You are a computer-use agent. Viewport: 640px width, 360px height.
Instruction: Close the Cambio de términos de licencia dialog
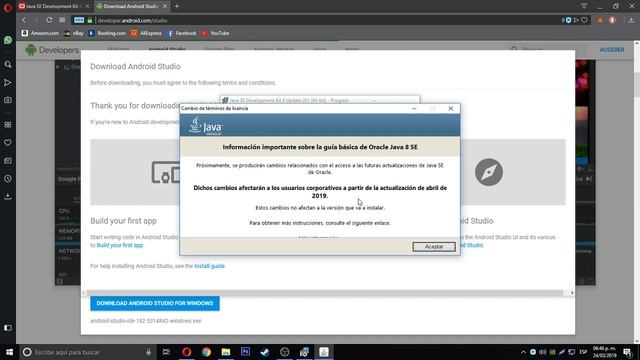[x=451, y=109]
